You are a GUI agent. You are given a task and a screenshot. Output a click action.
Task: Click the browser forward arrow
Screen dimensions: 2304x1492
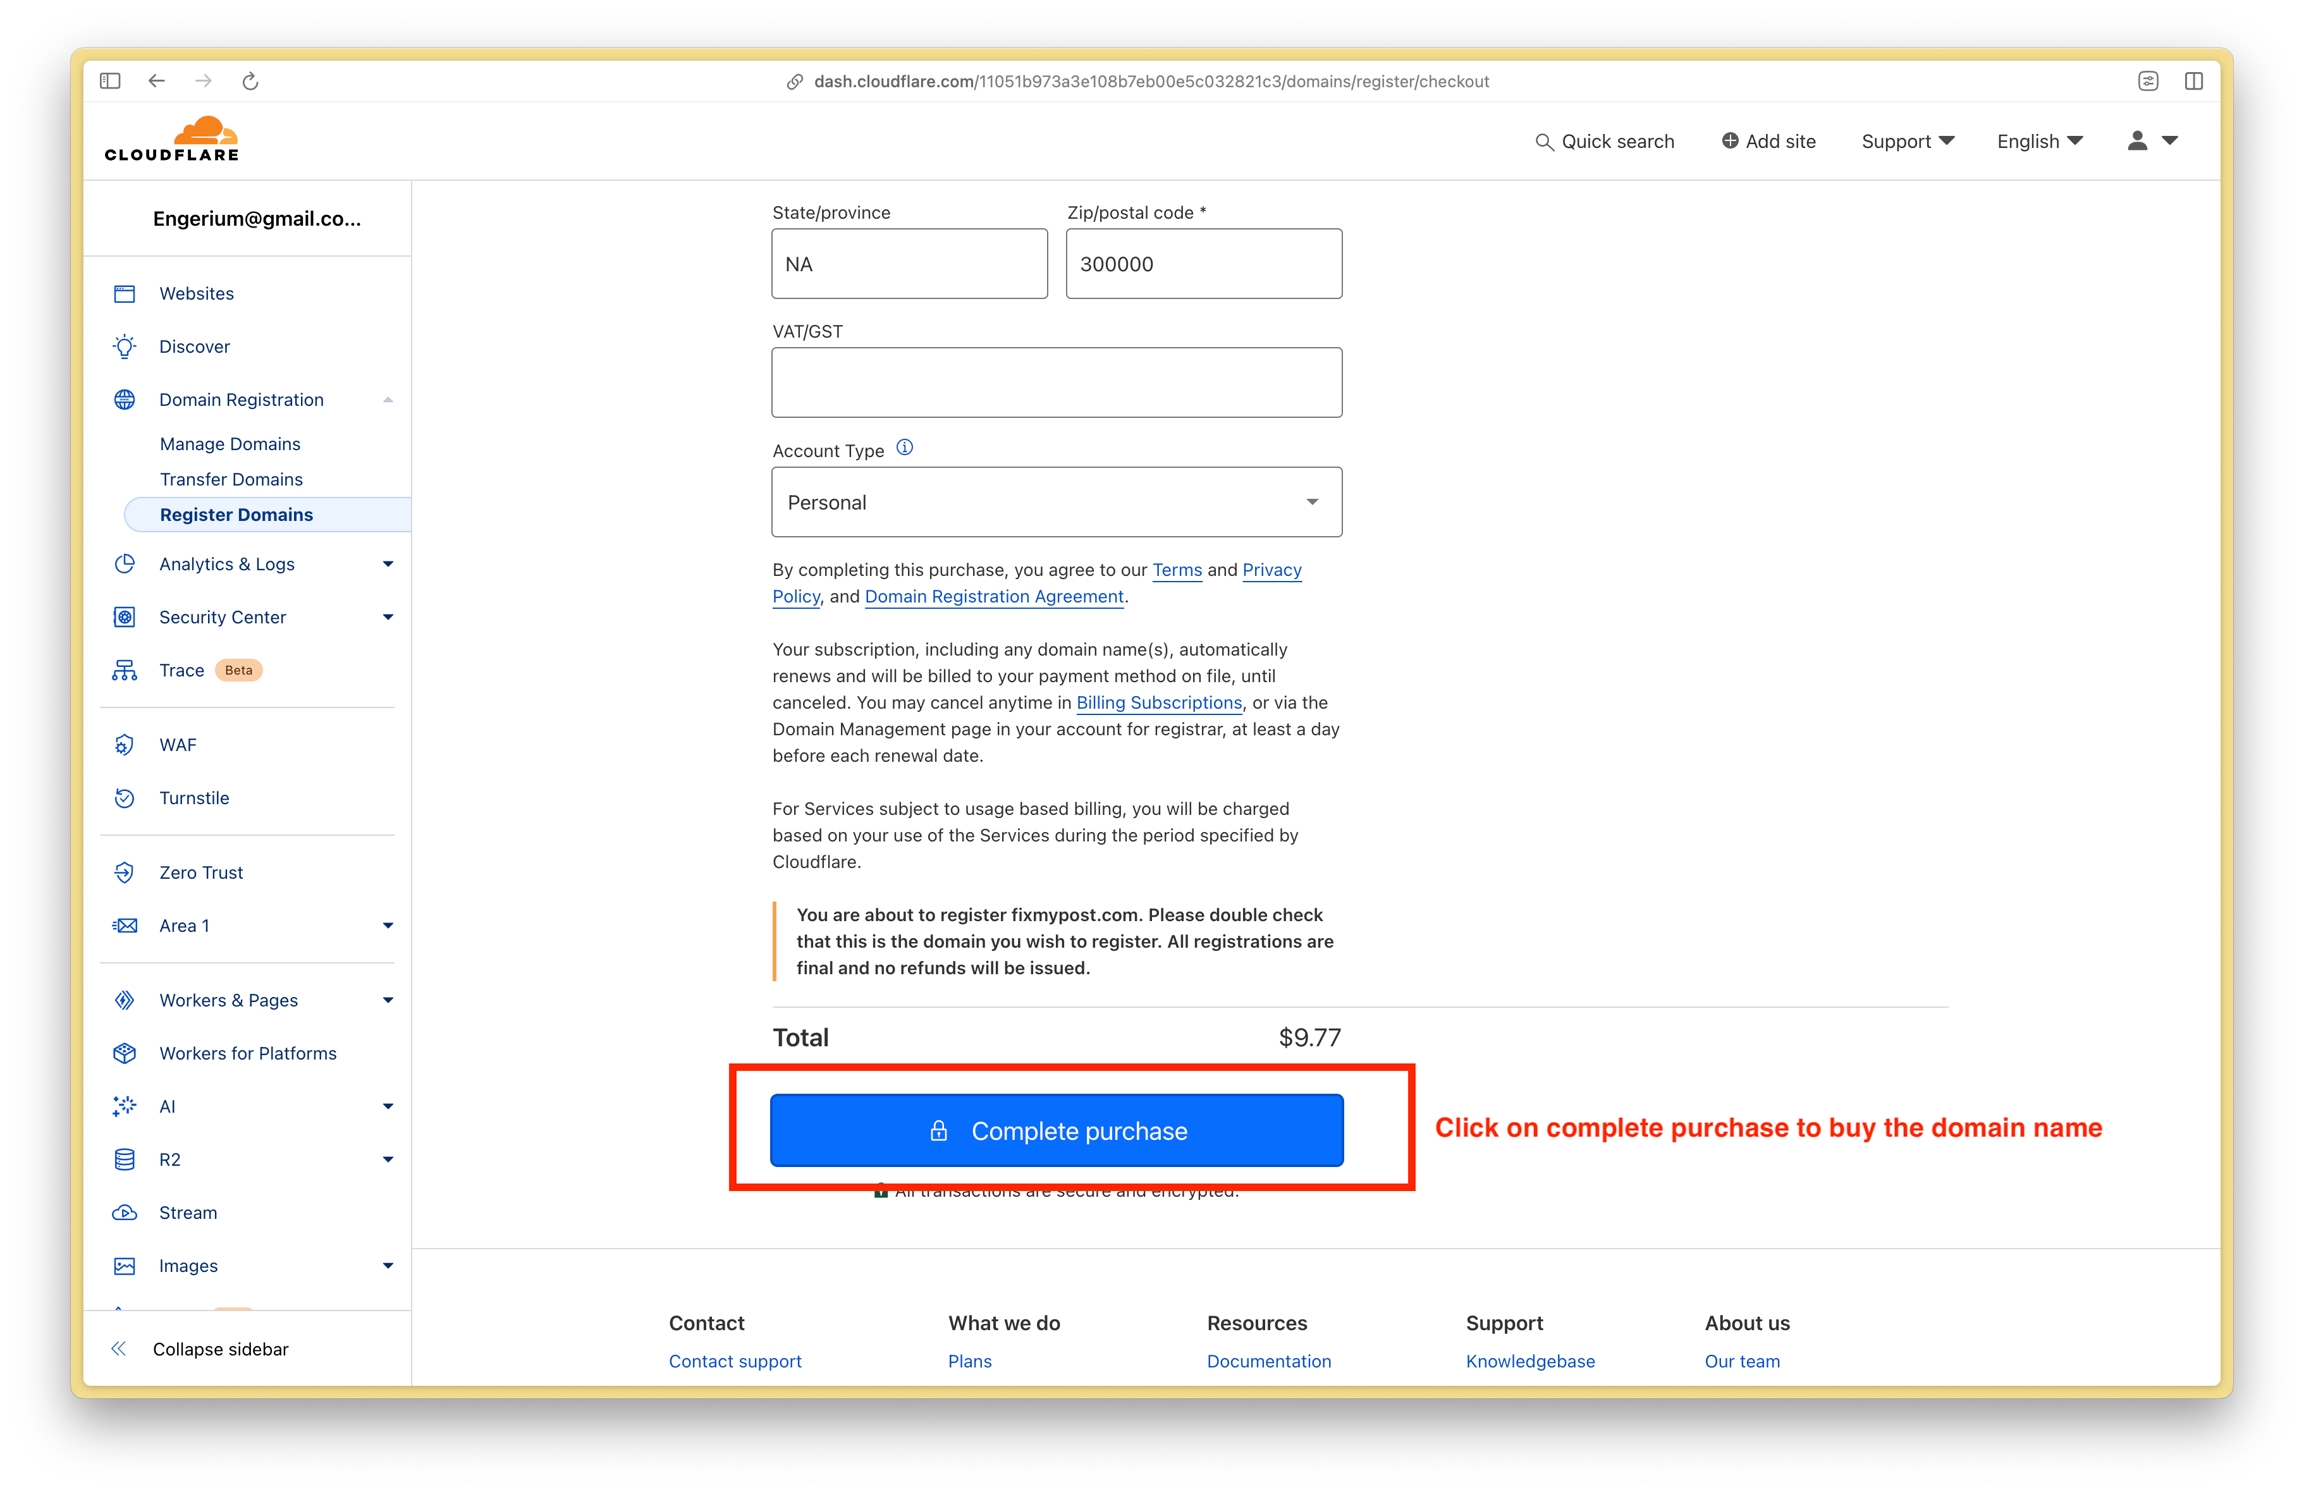click(203, 81)
